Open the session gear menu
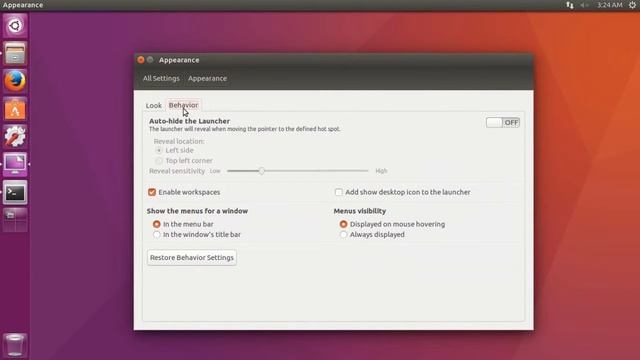This screenshot has height=360, width=640. [x=632, y=5]
